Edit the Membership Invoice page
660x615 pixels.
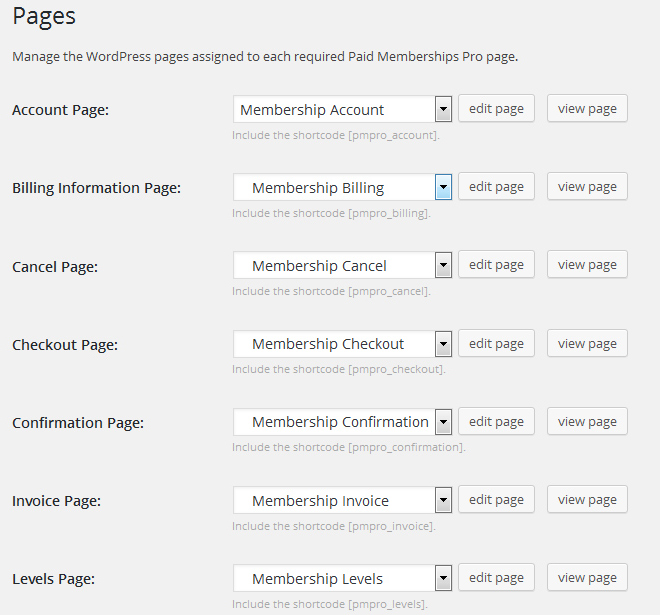click(x=496, y=499)
